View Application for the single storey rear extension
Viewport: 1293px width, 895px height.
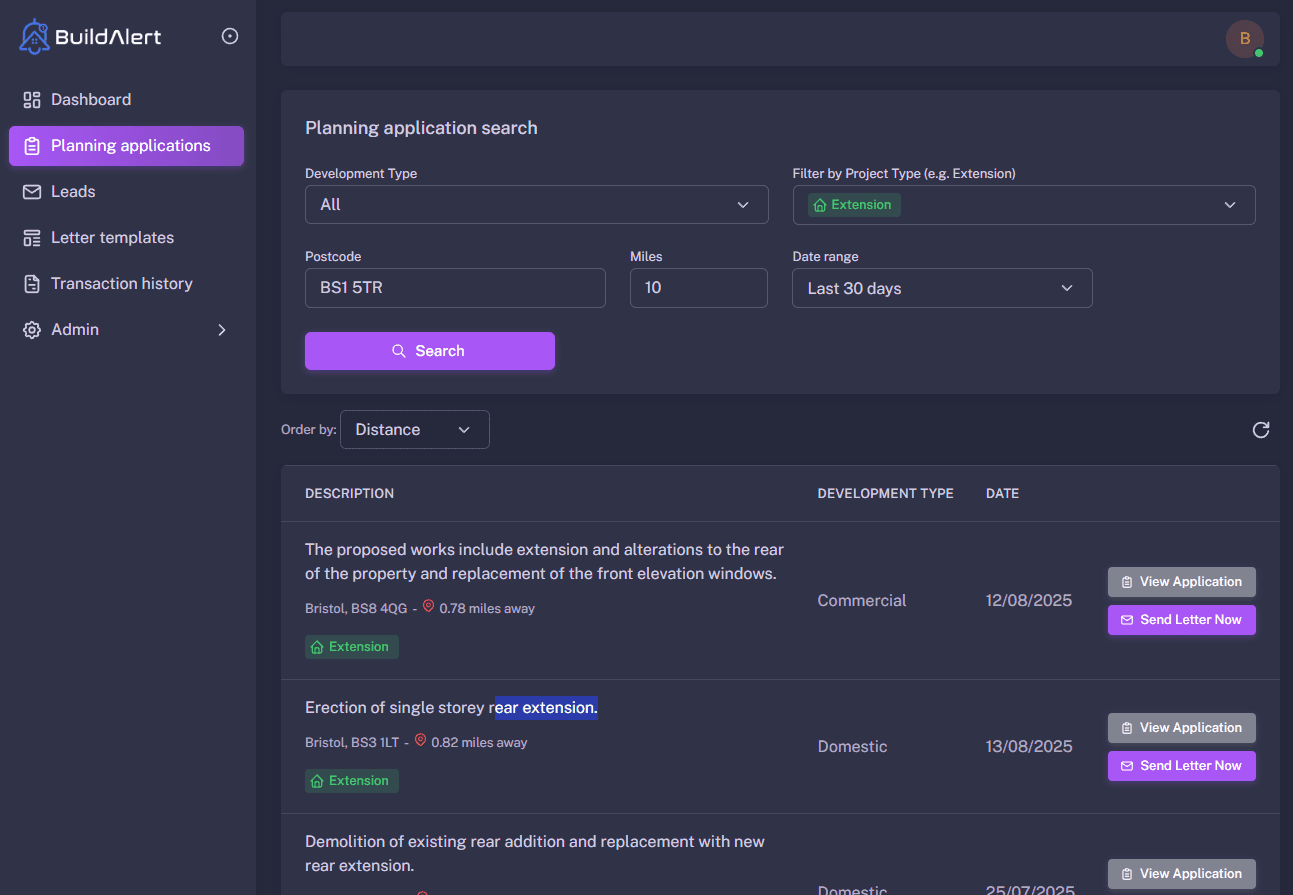coord(1181,727)
